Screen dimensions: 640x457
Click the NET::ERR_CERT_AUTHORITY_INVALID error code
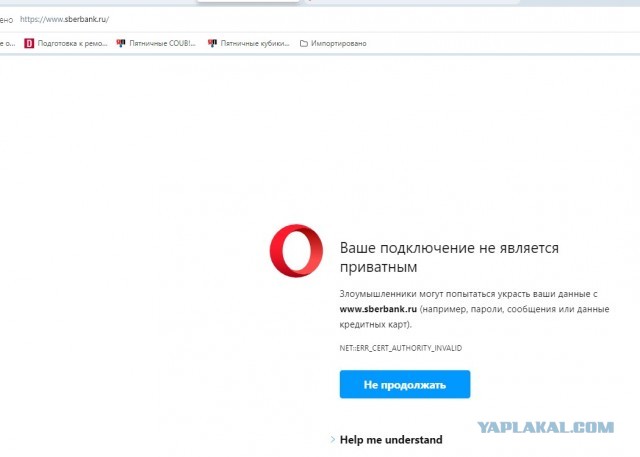[401, 348]
